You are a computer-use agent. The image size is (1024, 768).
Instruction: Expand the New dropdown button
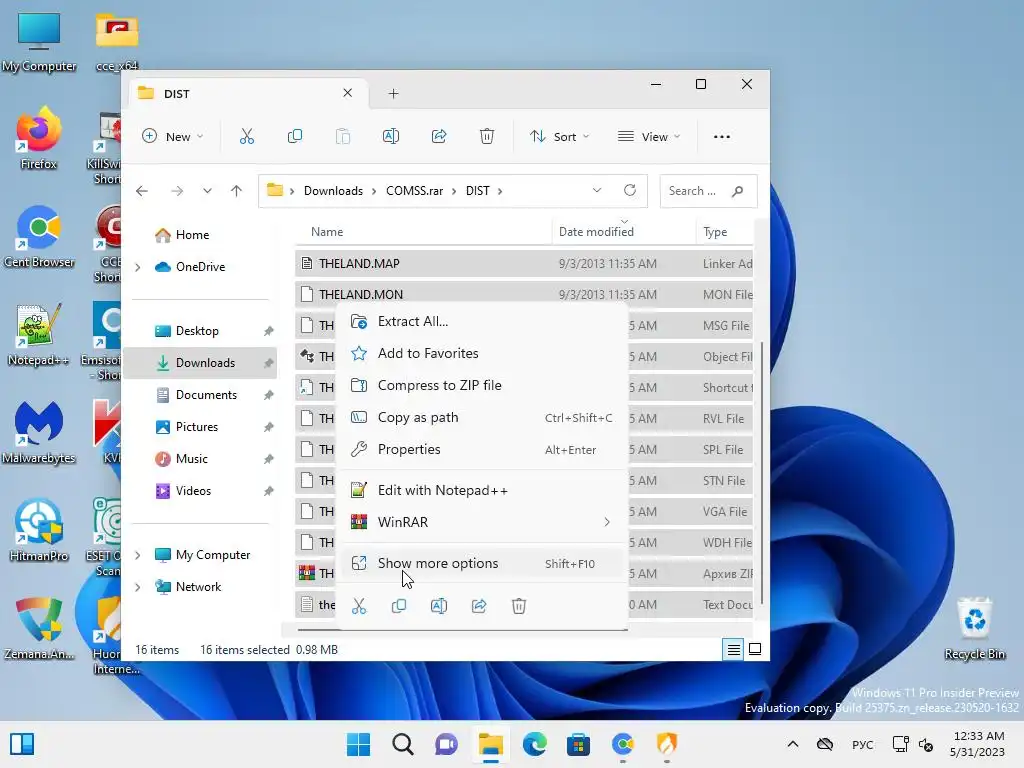pos(173,136)
